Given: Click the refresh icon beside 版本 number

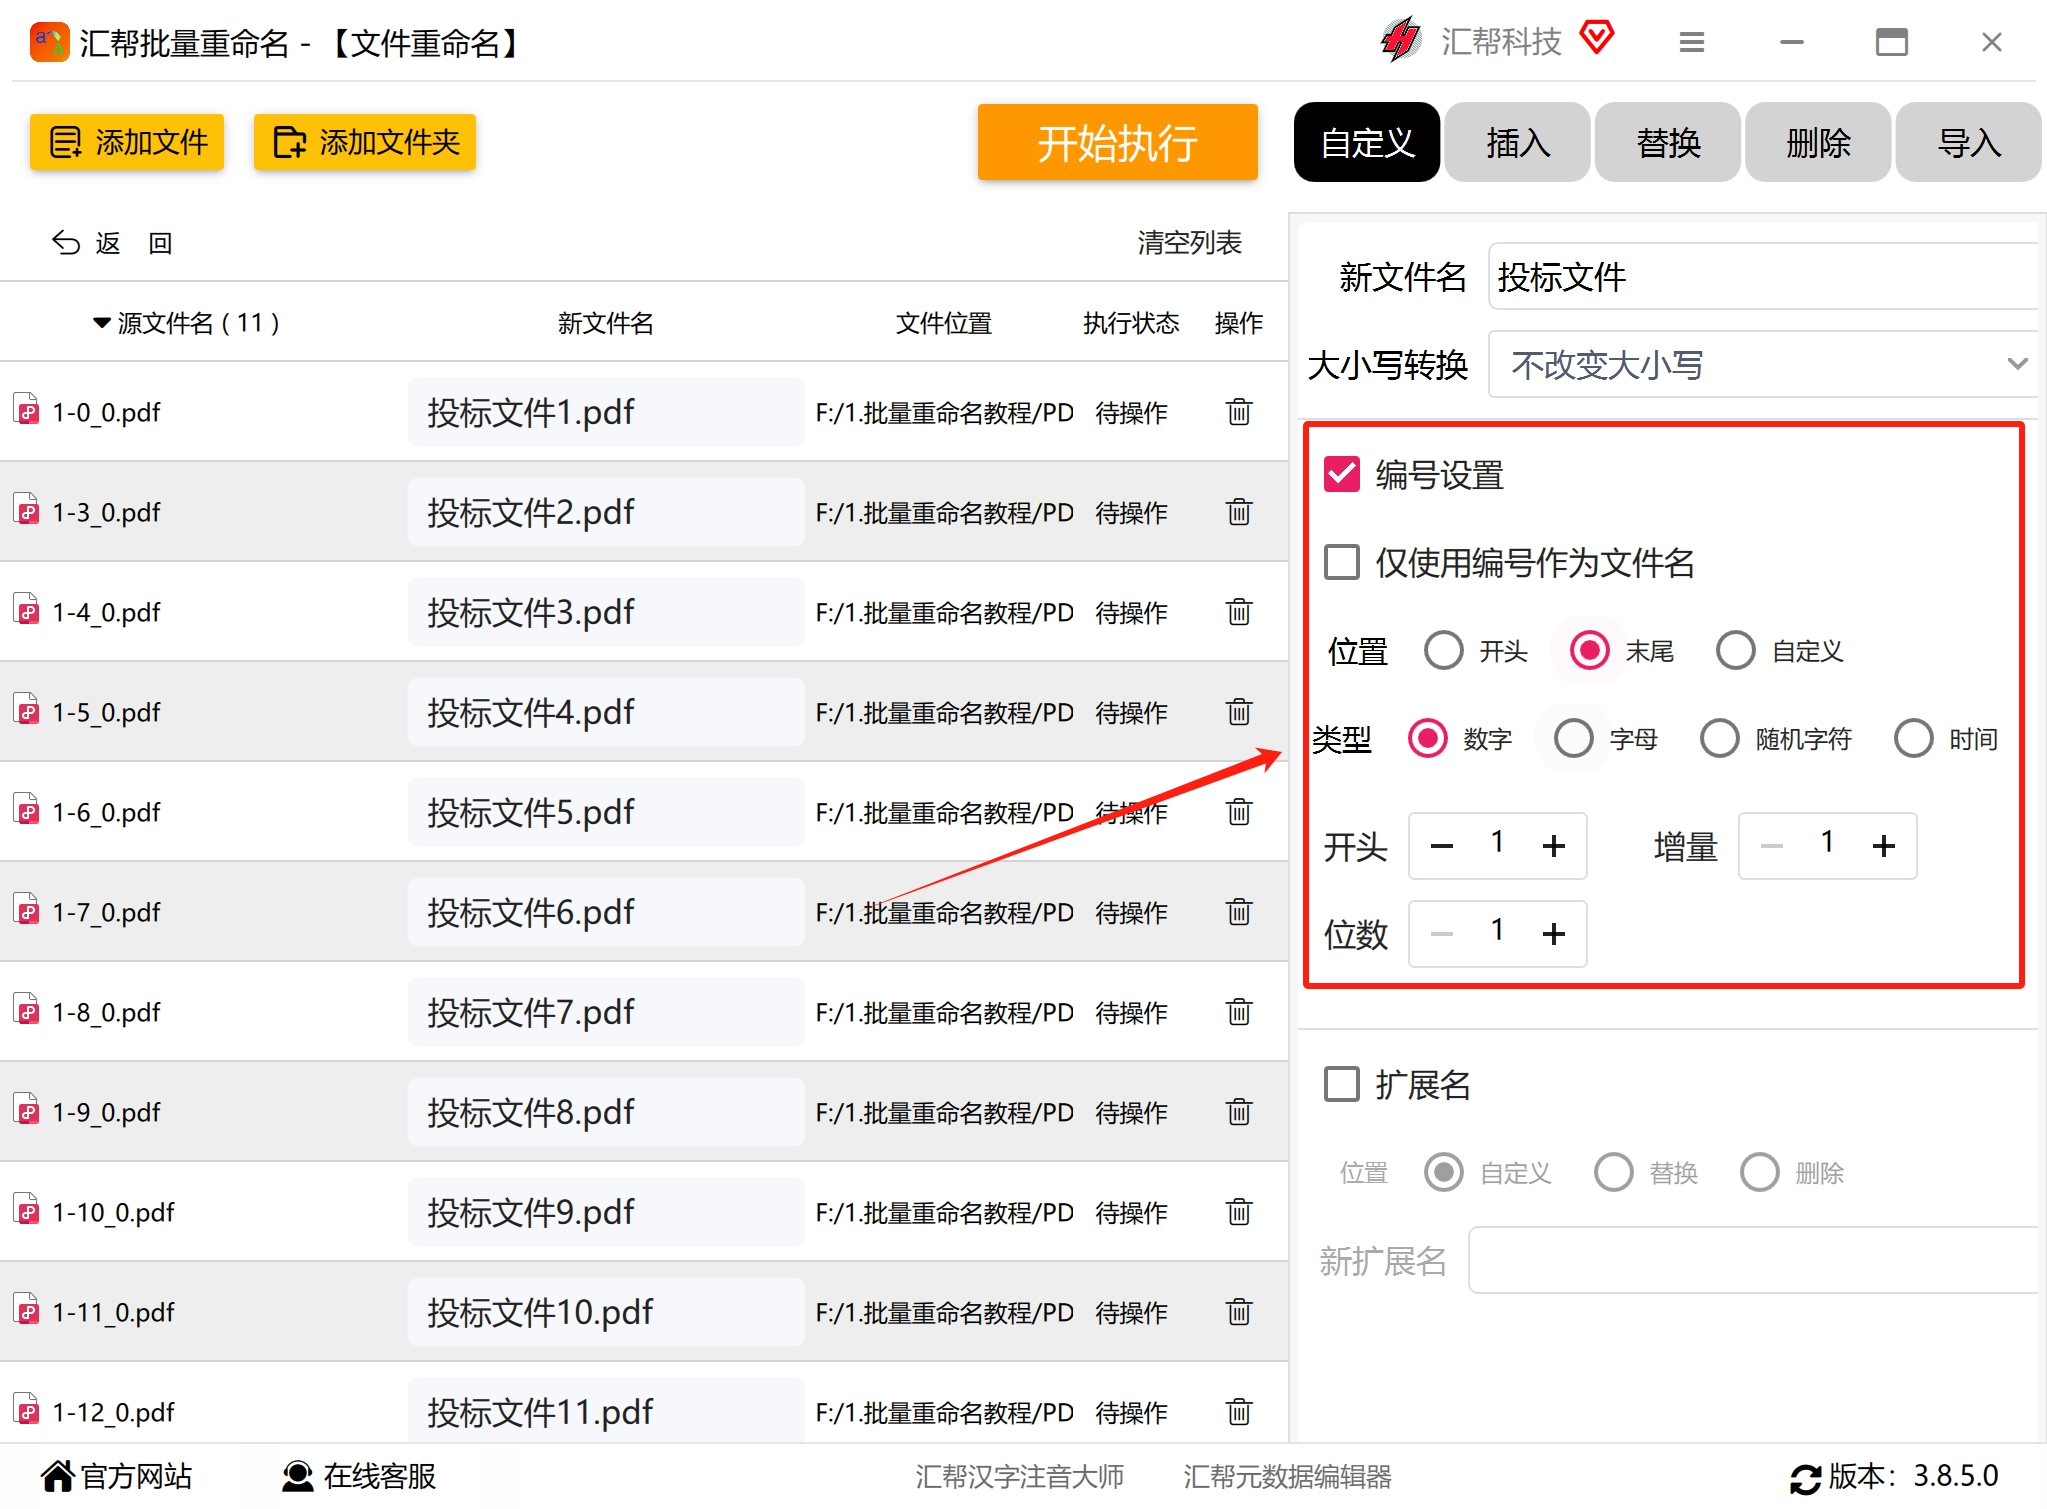Looking at the screenshot, I should tap(1804, 1478).
